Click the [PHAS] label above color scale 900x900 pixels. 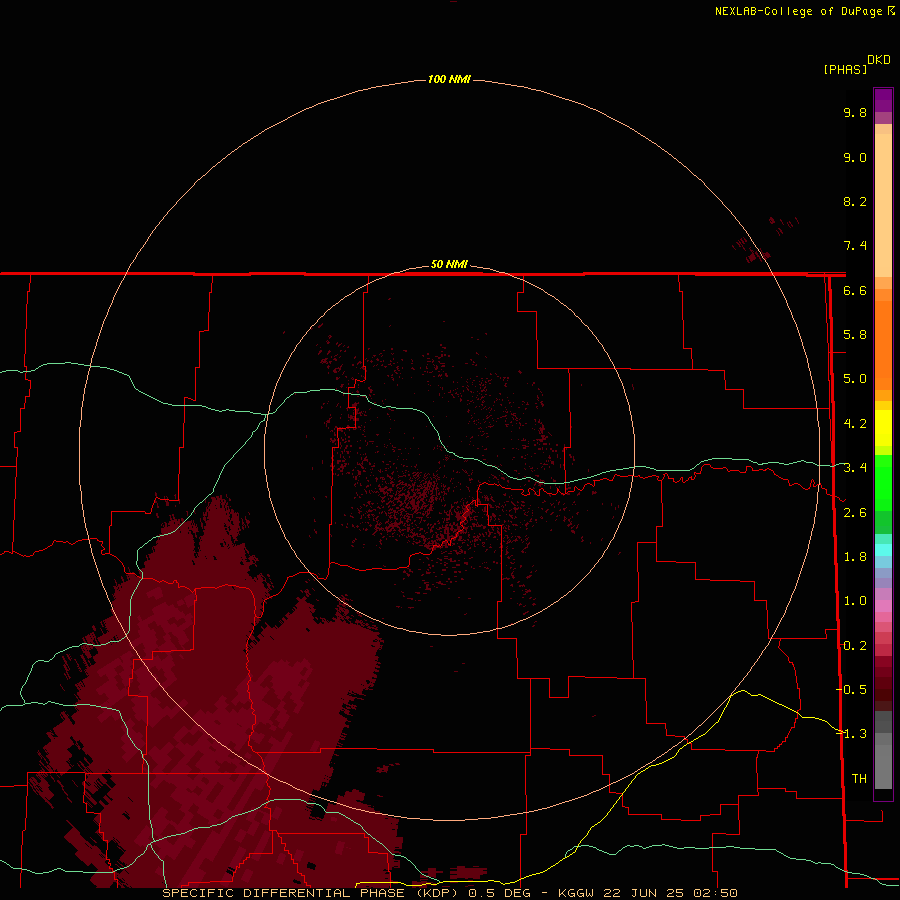coord(845,69)
